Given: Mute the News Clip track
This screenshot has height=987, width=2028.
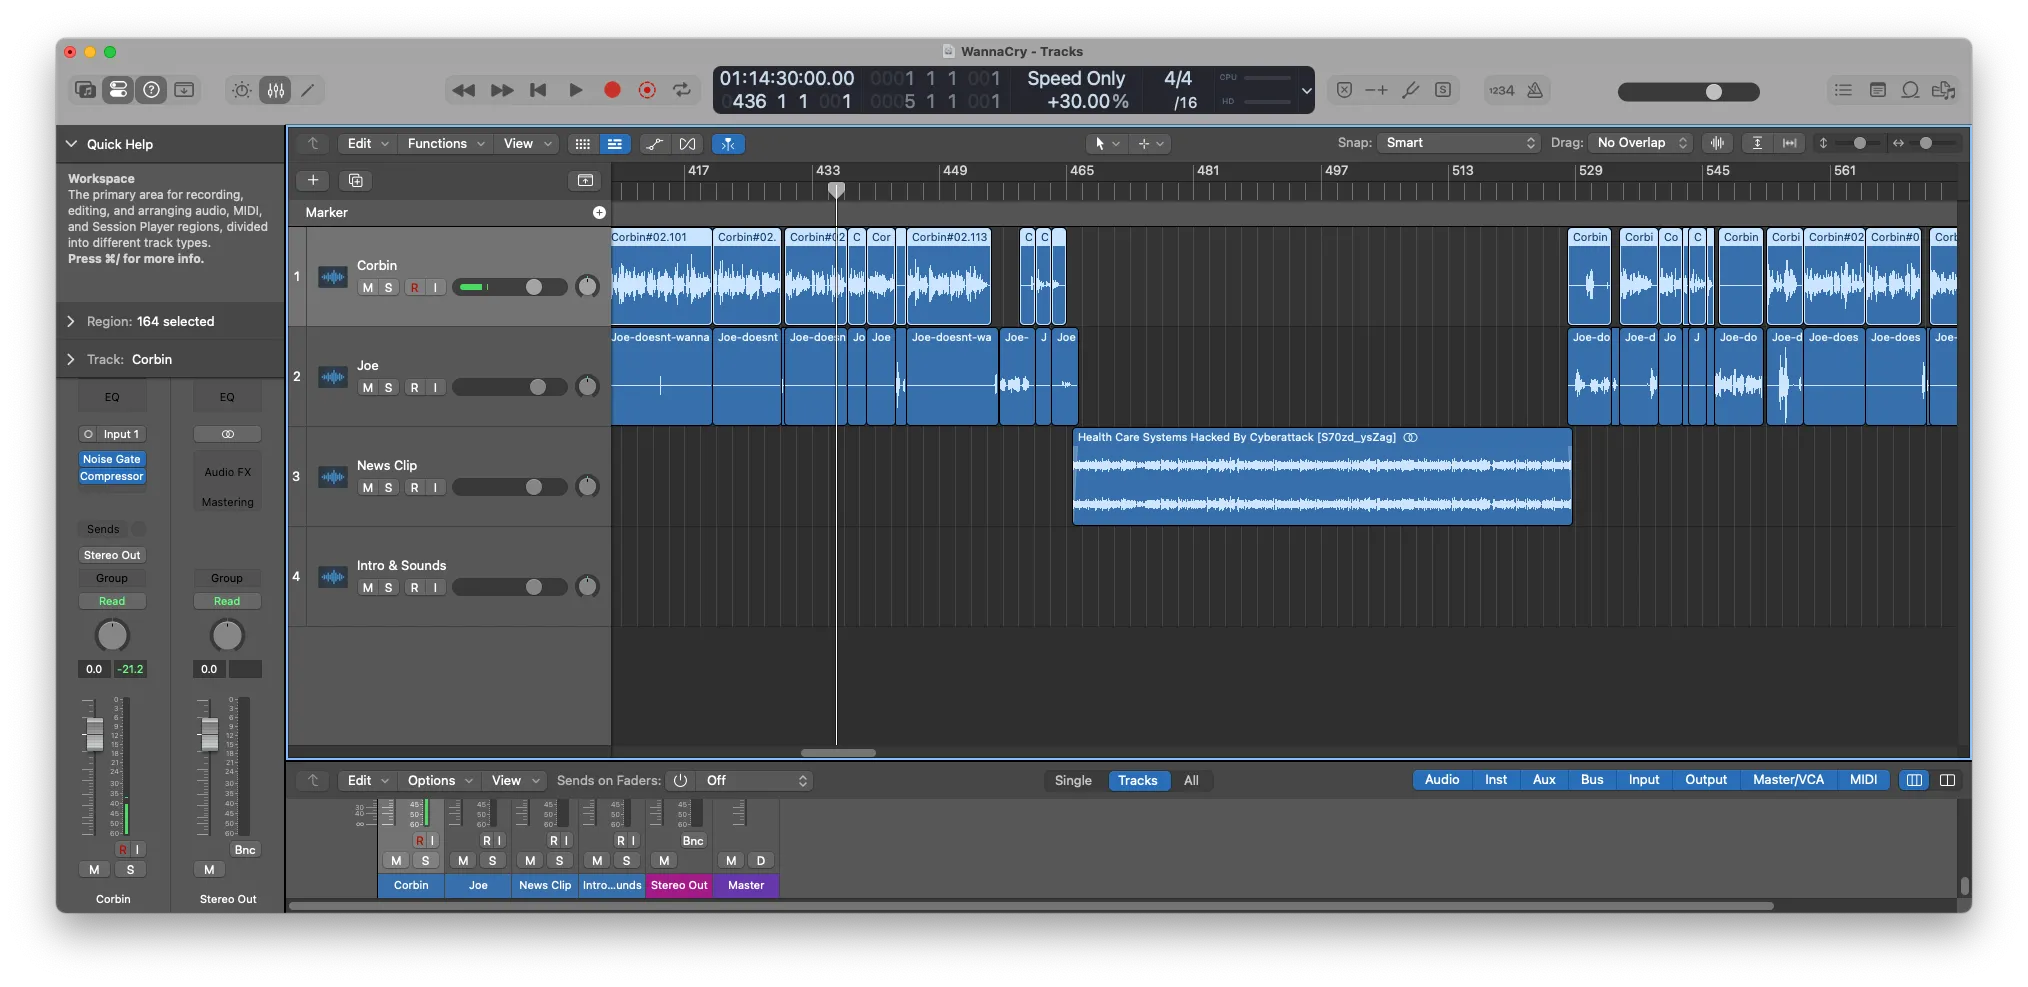Looking at the screenshot, I should click(x=368, y=488).
